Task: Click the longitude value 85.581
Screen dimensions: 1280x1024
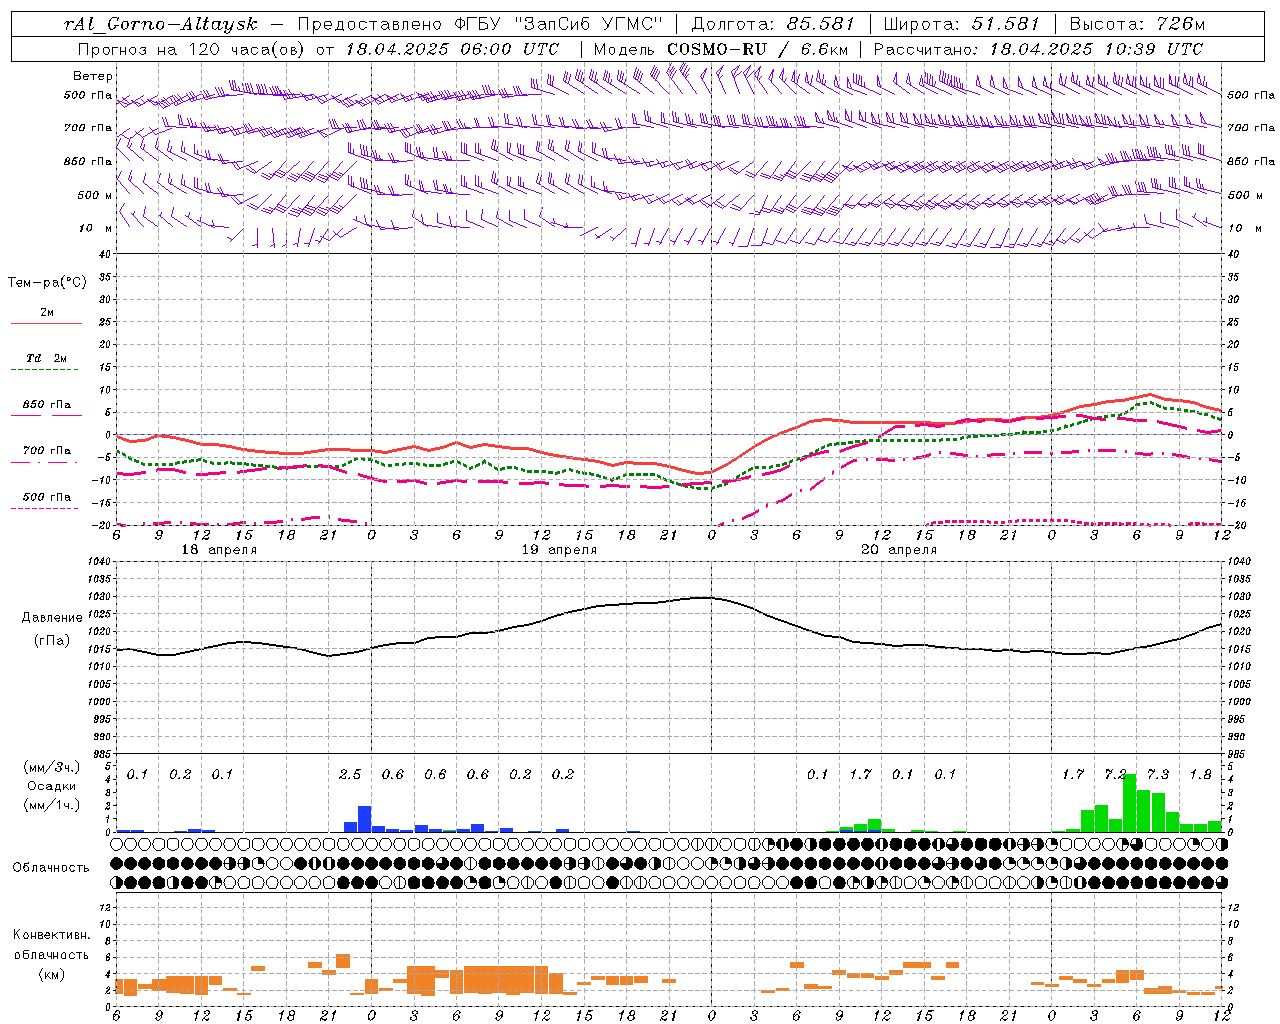Action: click(820, 23)
